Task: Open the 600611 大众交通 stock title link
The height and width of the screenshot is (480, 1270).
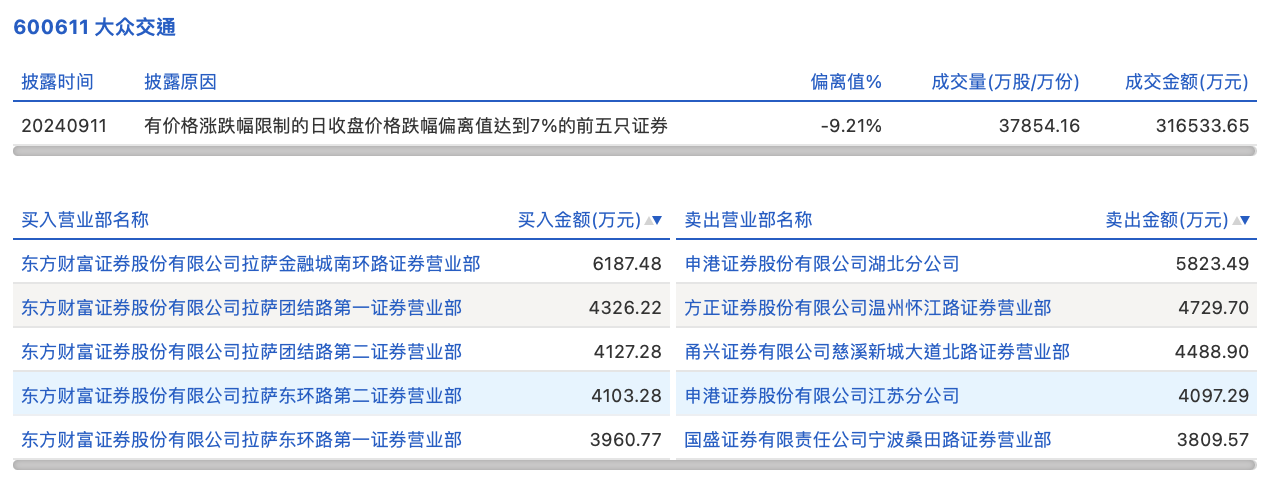Action: [94, 27]
